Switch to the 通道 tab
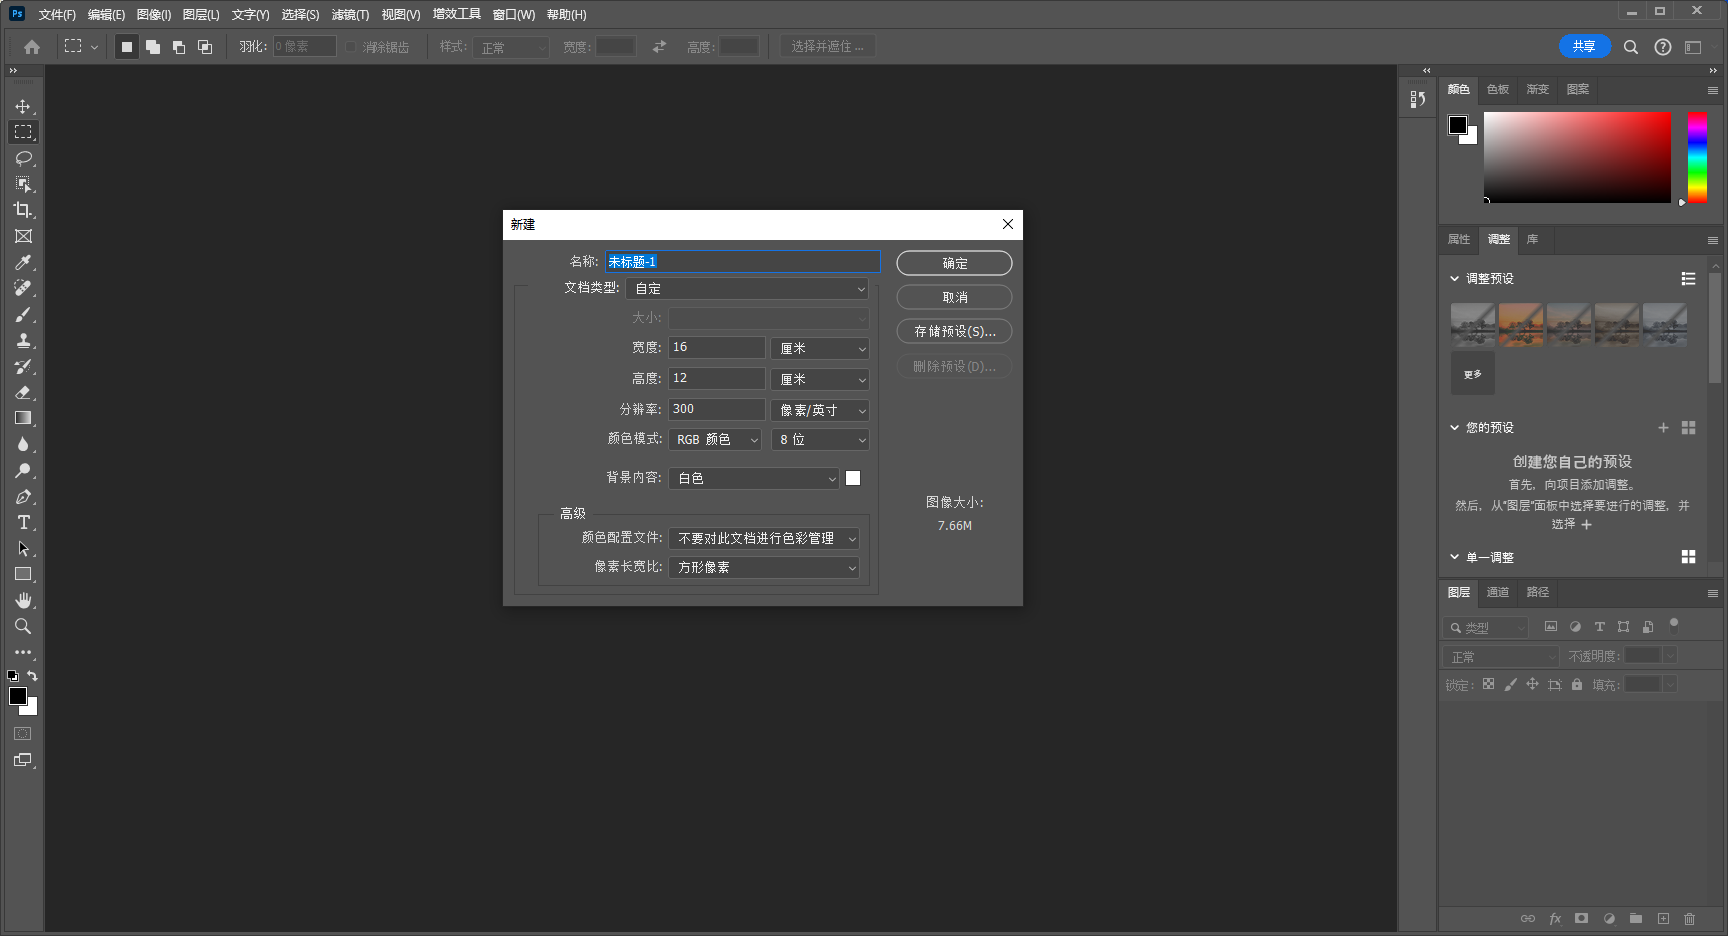This screenshot has height=936, width=1728. pyautogui.click(x=1497, y=593)
